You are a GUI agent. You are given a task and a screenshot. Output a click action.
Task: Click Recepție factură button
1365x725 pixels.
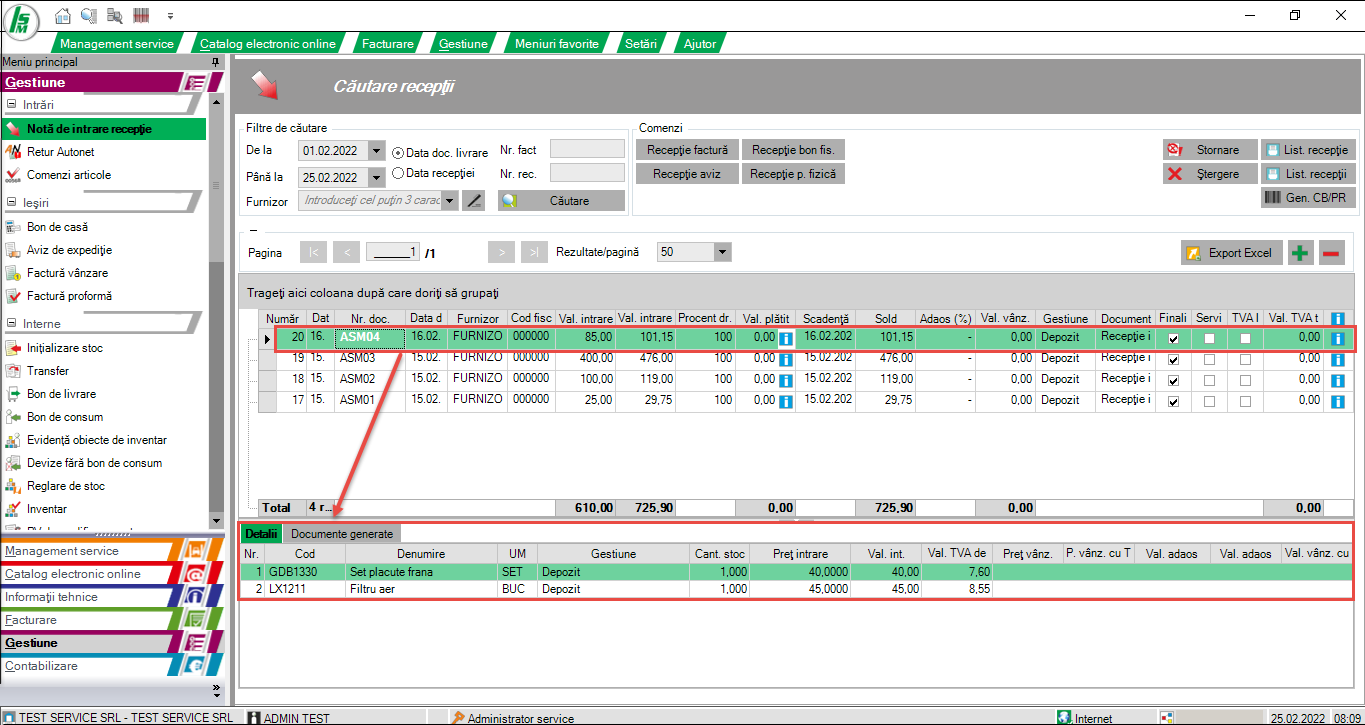click(687, 150)
